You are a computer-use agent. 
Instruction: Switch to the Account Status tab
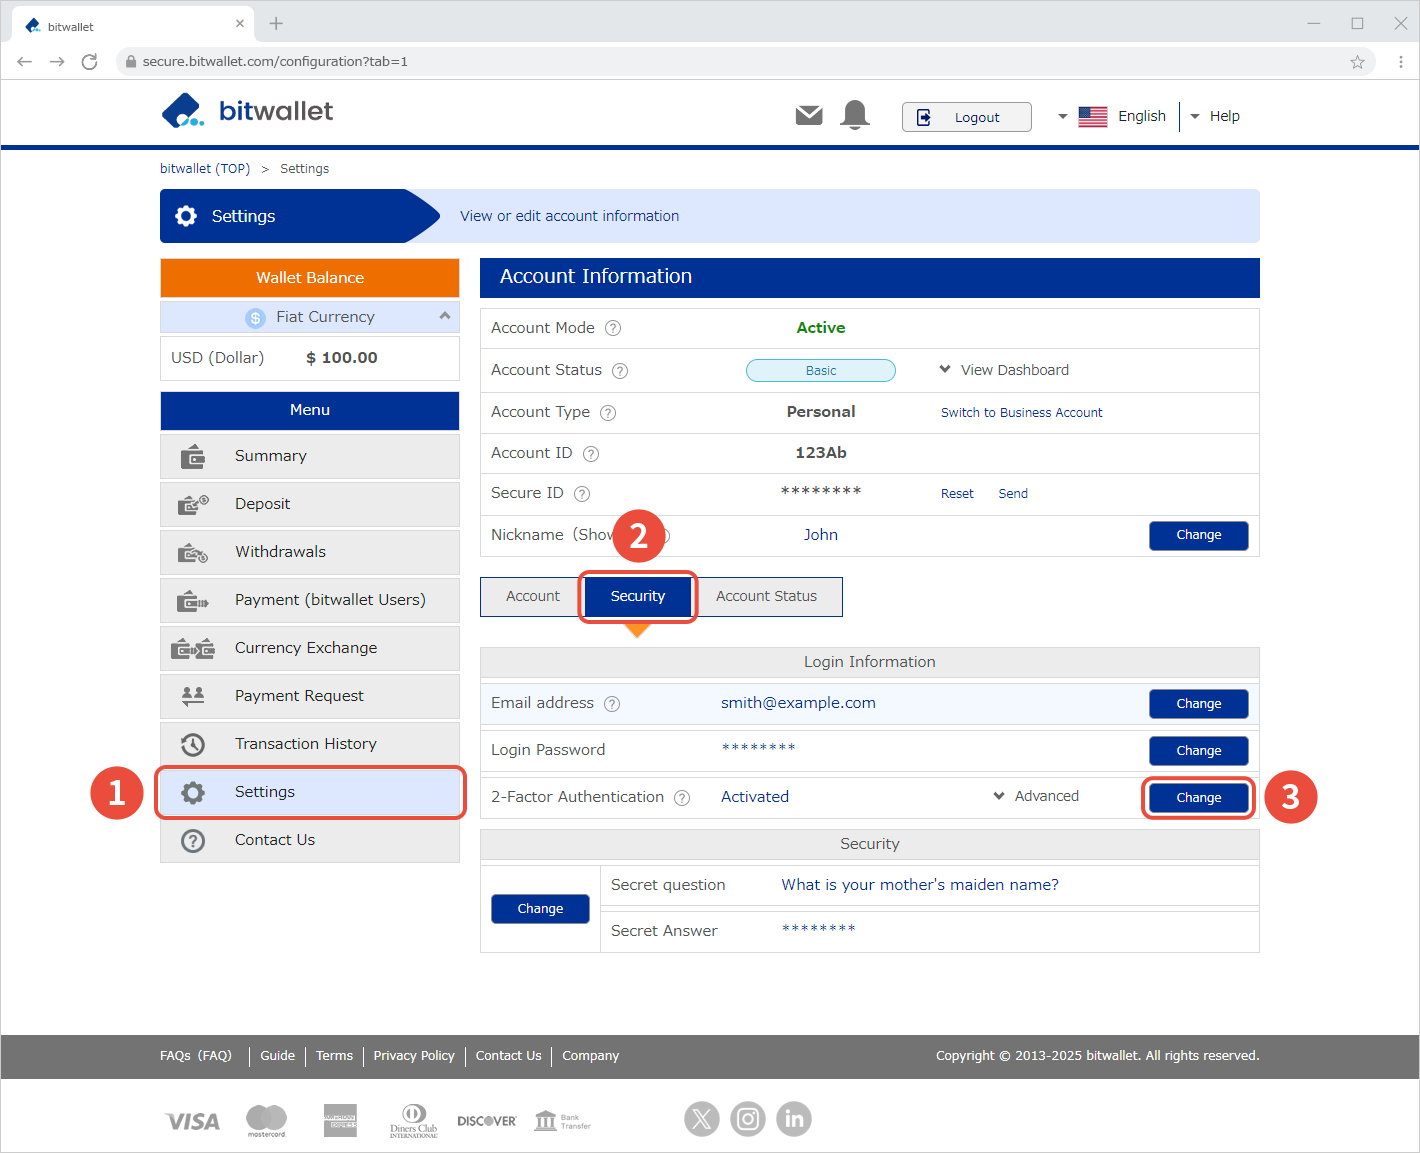click(766, 596)
